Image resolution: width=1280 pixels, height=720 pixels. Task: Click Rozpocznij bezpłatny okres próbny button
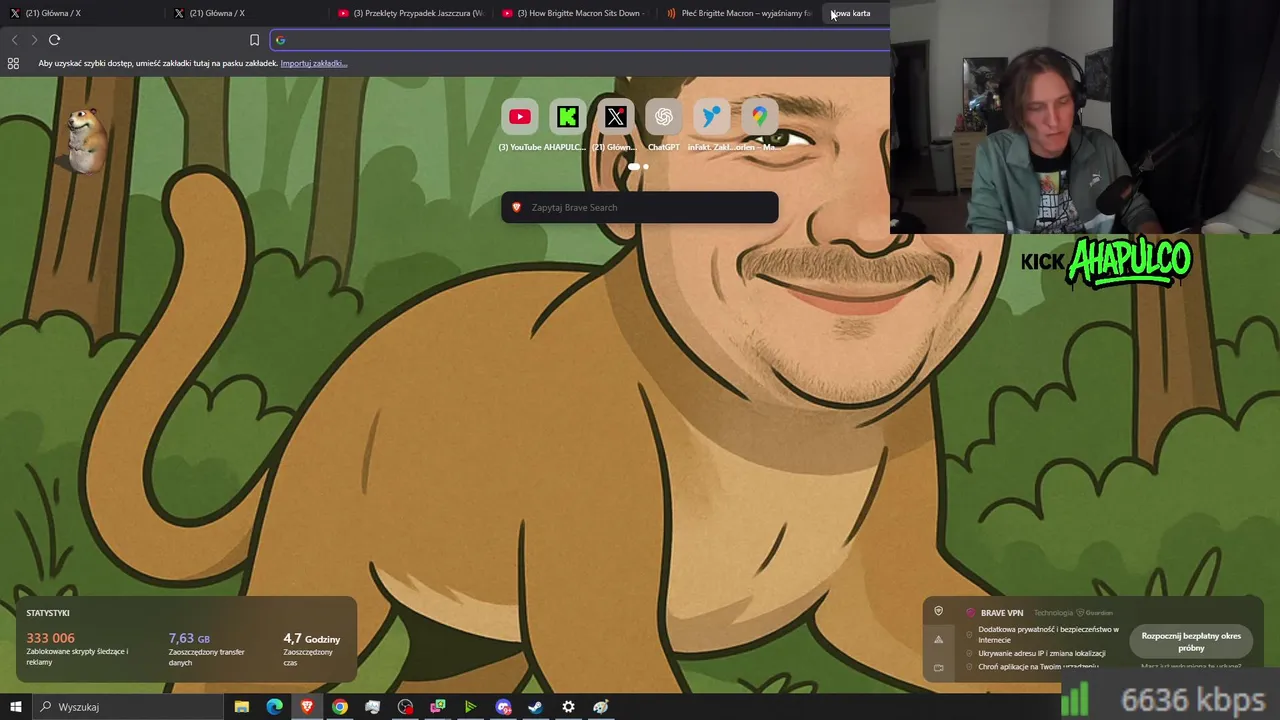click(x=1191, y=642)
